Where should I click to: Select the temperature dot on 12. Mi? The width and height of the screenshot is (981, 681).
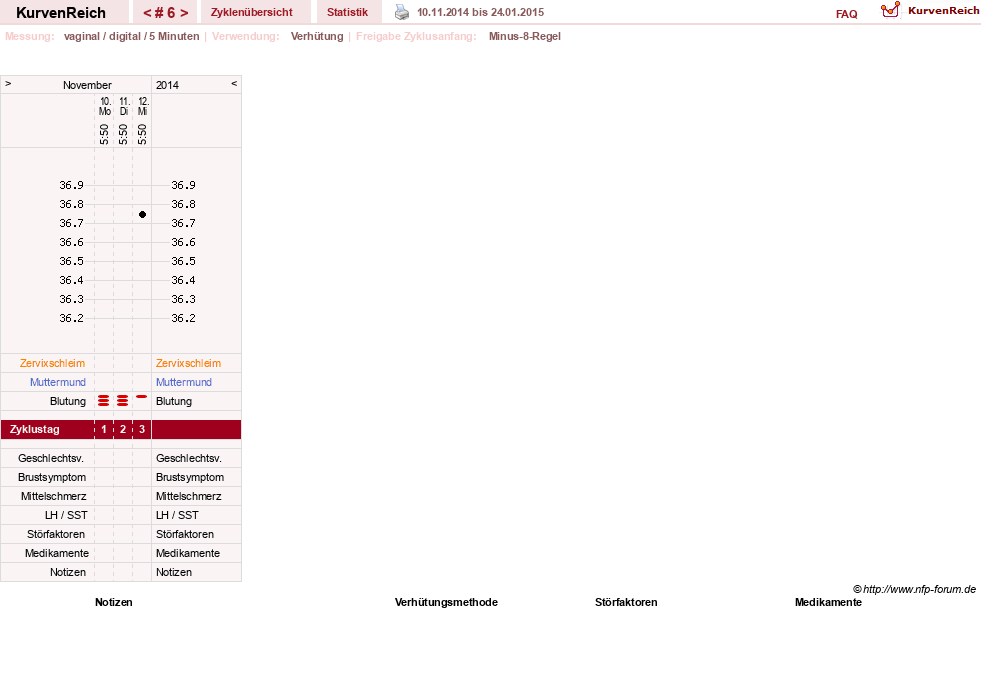coord(143,214)
